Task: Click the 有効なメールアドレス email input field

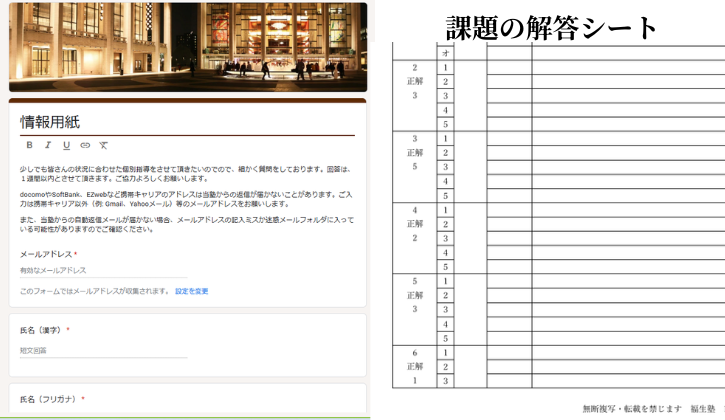Action: [x=104, y=271]
